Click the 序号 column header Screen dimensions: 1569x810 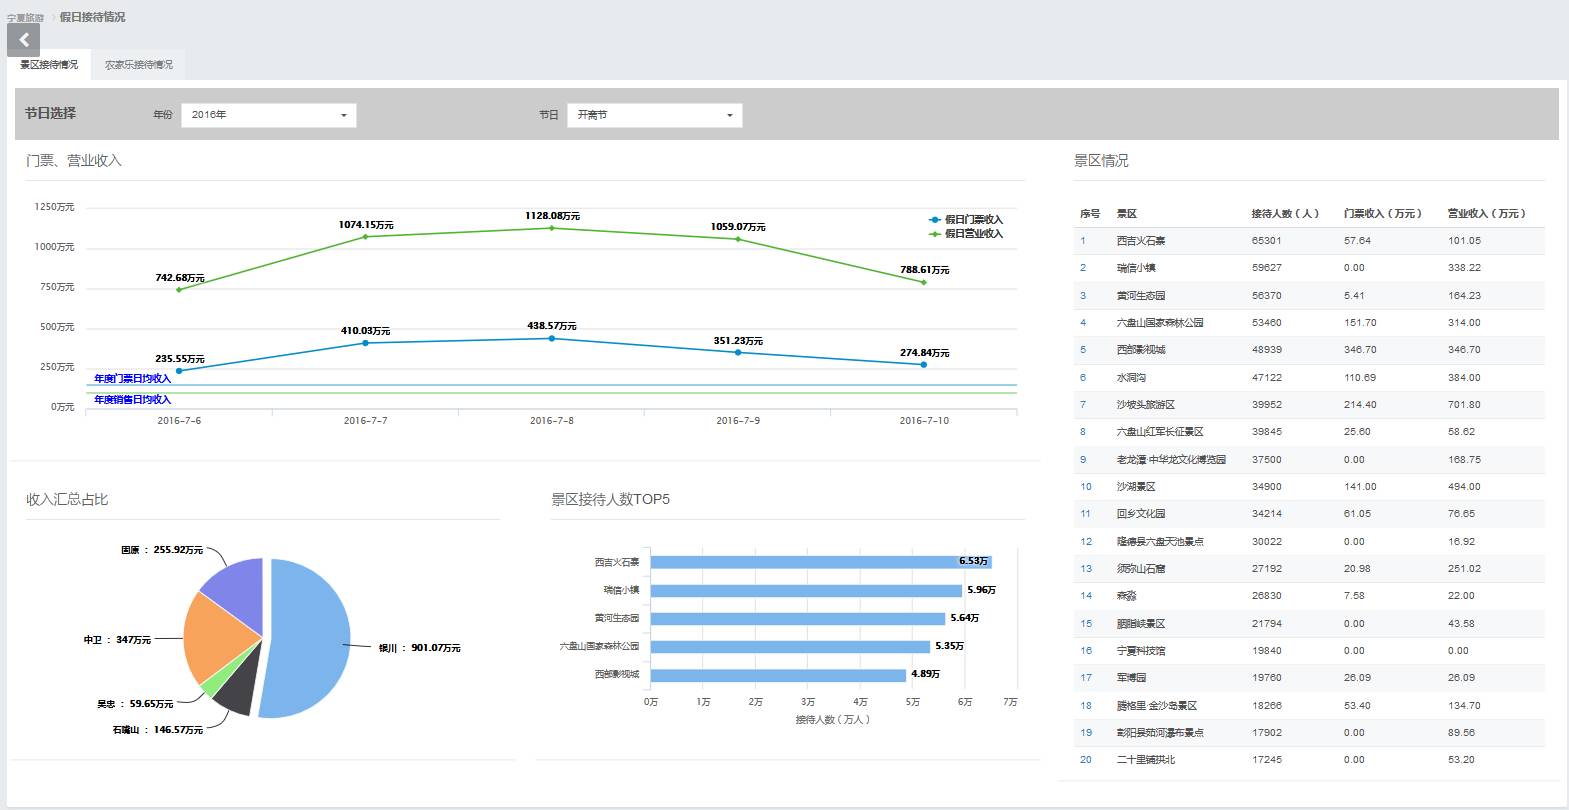click(1089, 214)
